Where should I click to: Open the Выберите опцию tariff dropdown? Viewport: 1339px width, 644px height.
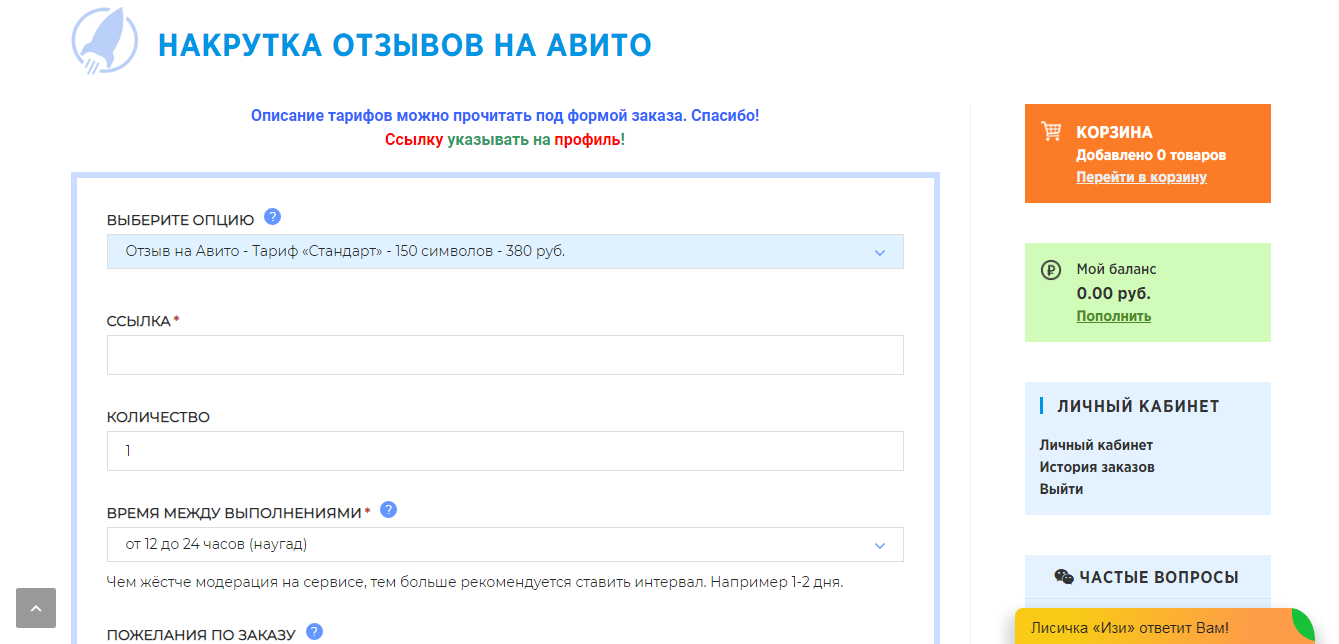coord(505,251)
